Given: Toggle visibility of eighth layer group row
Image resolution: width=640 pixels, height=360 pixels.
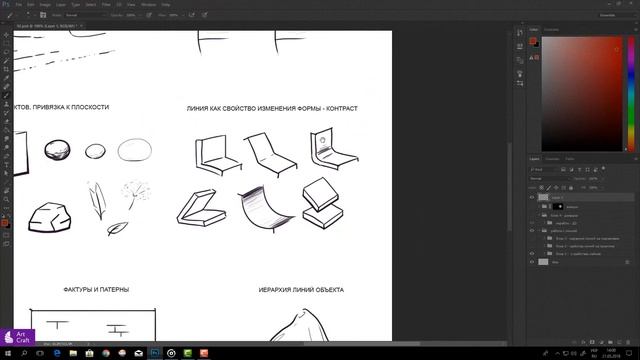Looking at the screenshot, I should (532, 253).
